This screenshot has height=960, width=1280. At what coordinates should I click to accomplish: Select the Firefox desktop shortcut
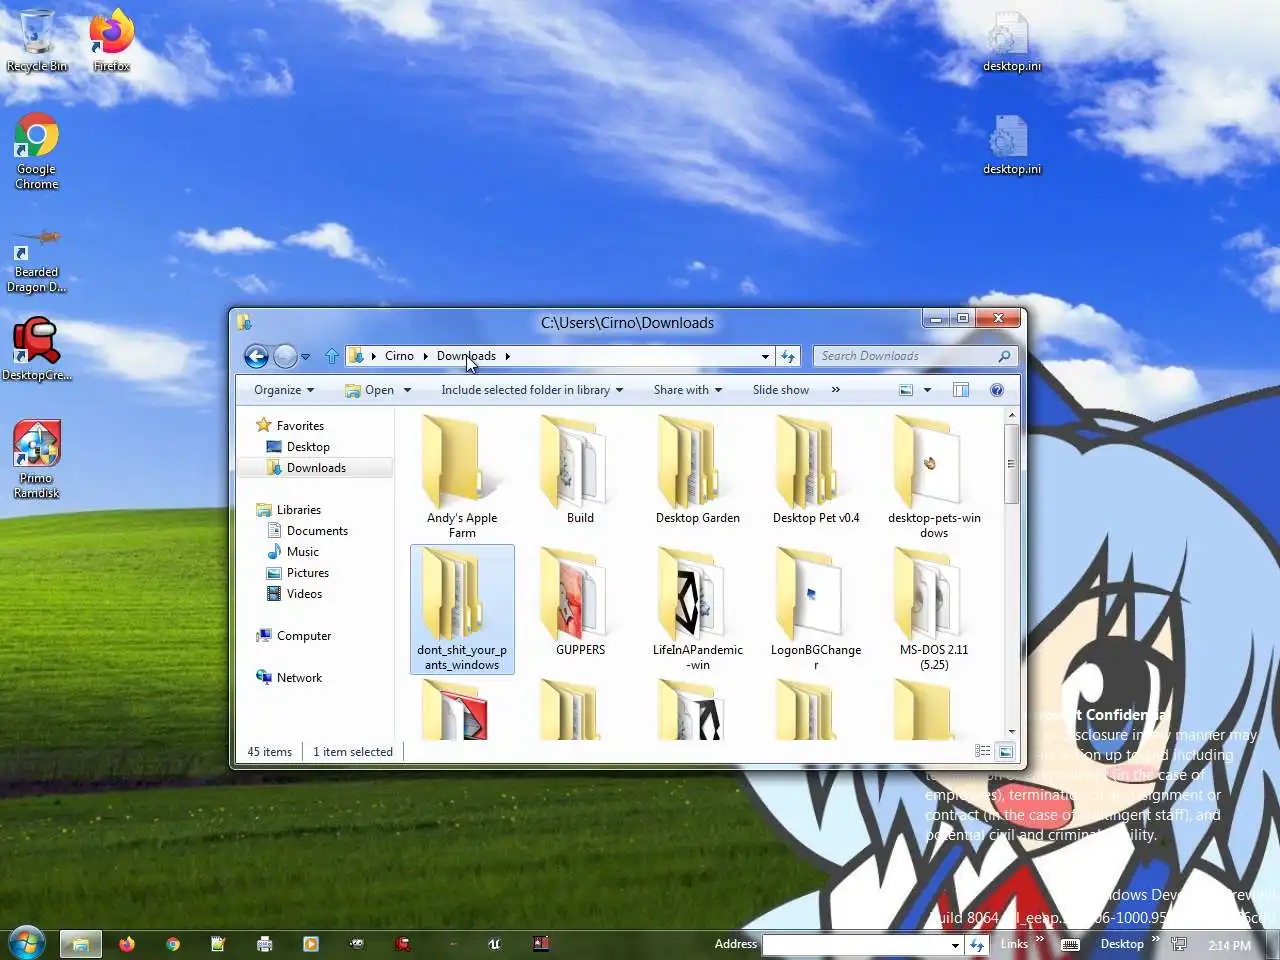(x=111, y=42)
